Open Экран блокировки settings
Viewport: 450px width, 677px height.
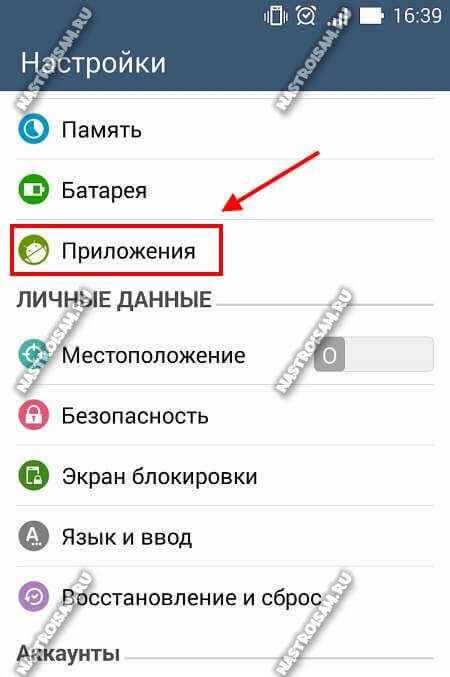click(225, 476)
